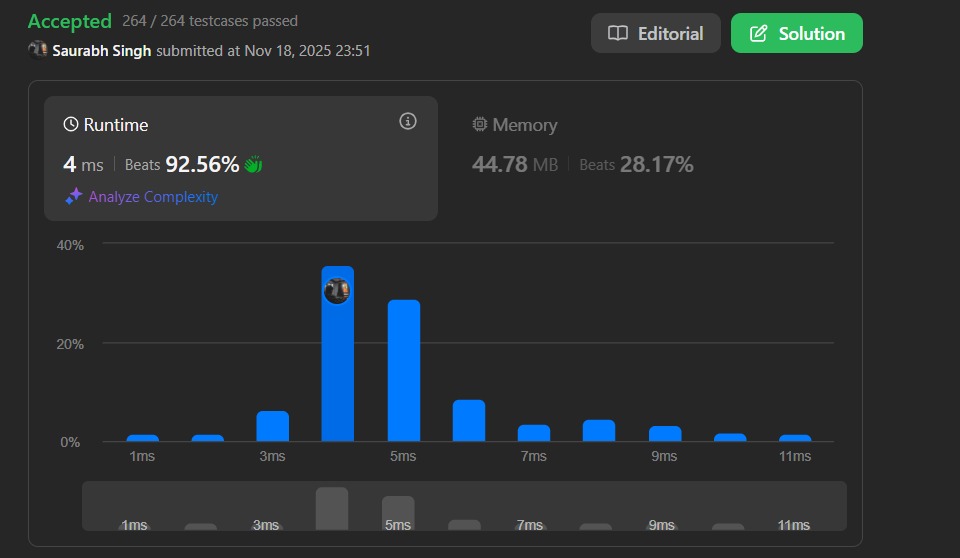The image size is (960, 558).
Task: Click the pencil icon in Solution button
Action: (x=759, y=33)
